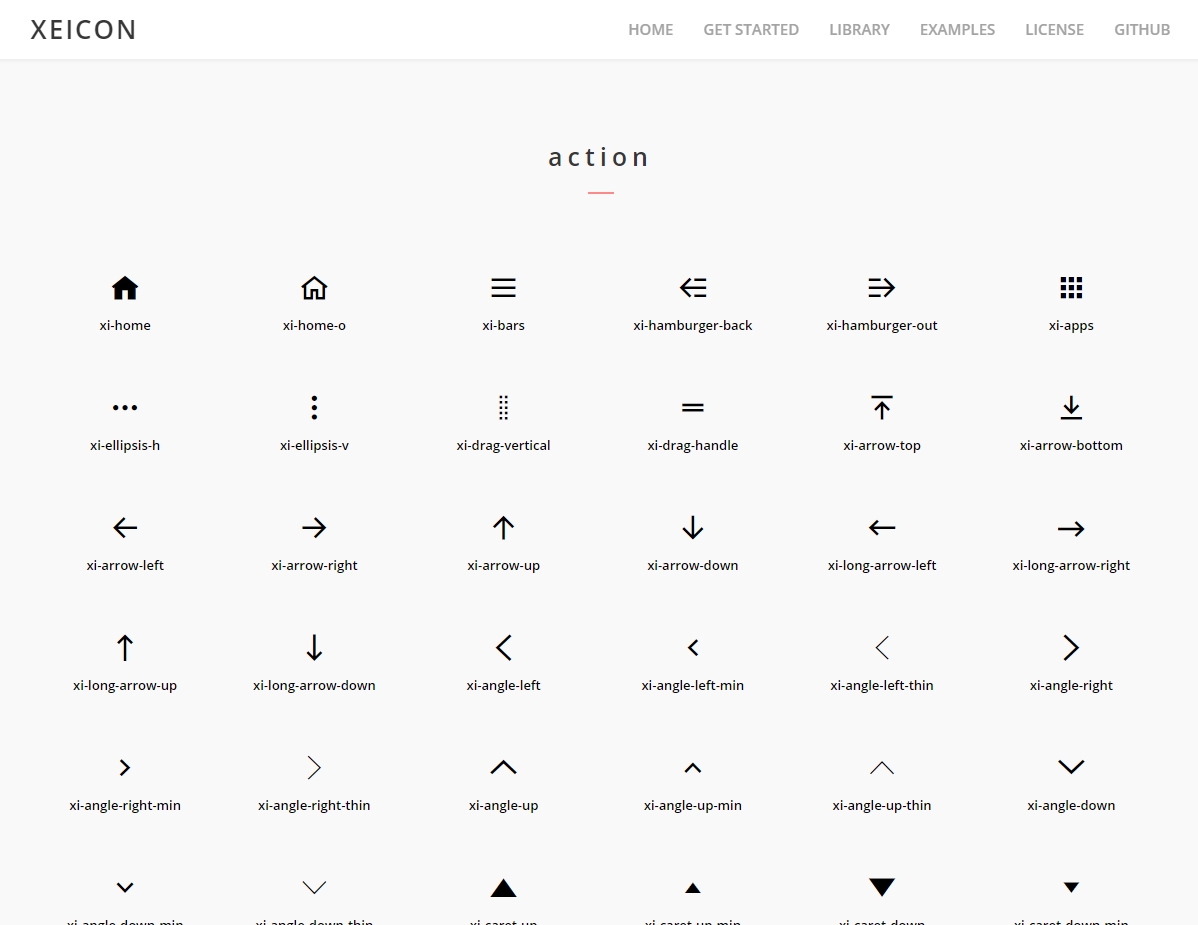Choose the xi-long-arrow-down icon

[x=314, y=648]
